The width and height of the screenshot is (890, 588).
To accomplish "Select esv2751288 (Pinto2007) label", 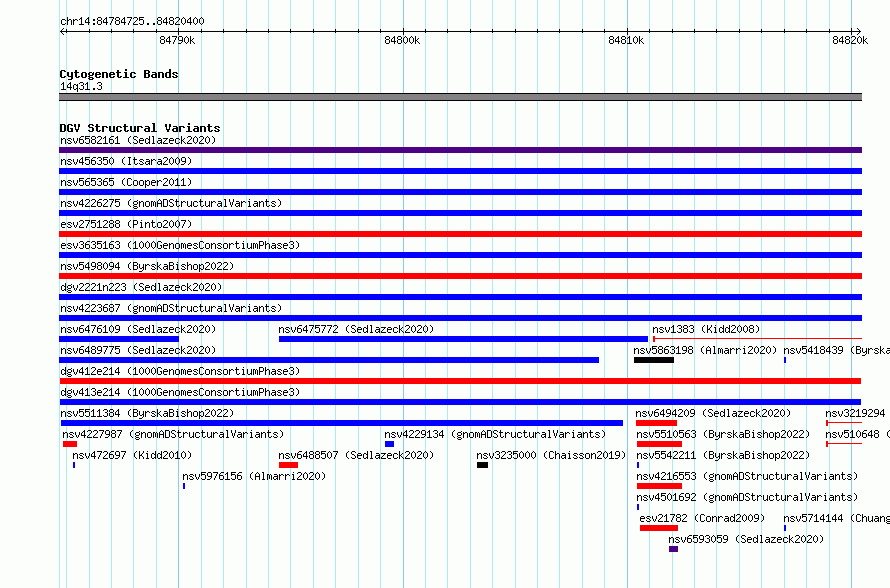I will coord(126,224).
